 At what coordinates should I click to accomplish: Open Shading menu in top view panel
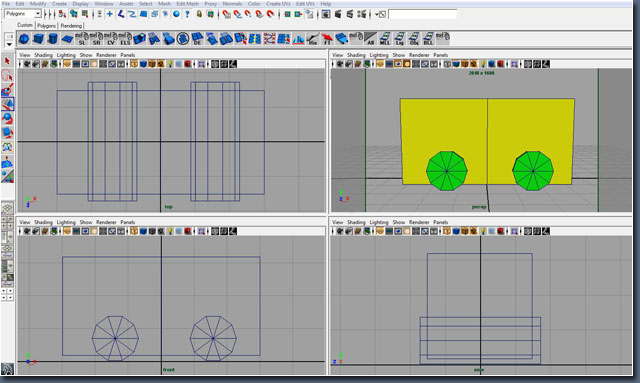[43, 55]
